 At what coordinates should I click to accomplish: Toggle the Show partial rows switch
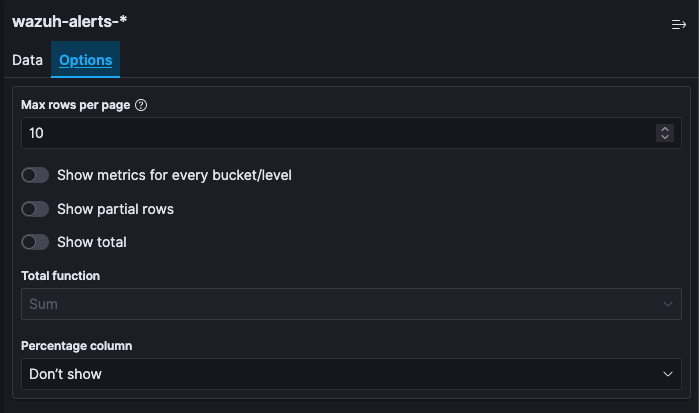click(x=35, y=209)
